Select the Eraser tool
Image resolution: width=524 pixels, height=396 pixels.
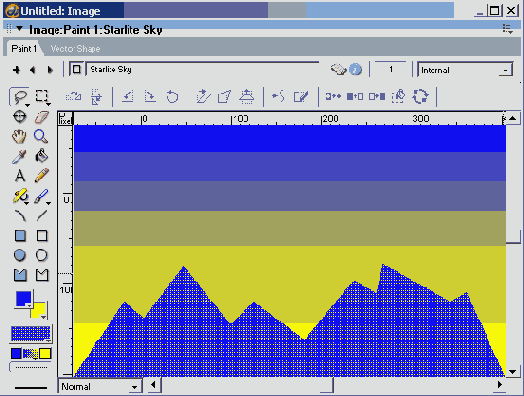point(41,117)
